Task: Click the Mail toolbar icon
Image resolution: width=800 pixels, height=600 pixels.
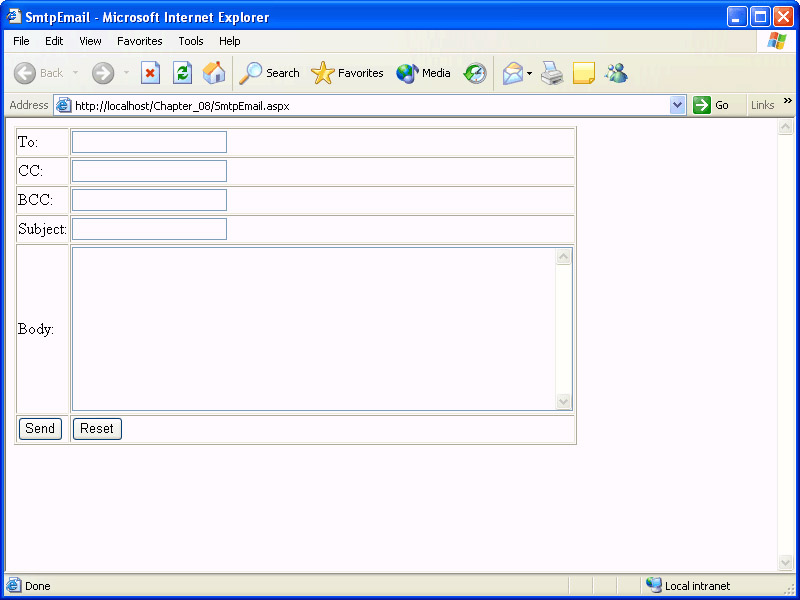Action: click(x=512, y=73)
